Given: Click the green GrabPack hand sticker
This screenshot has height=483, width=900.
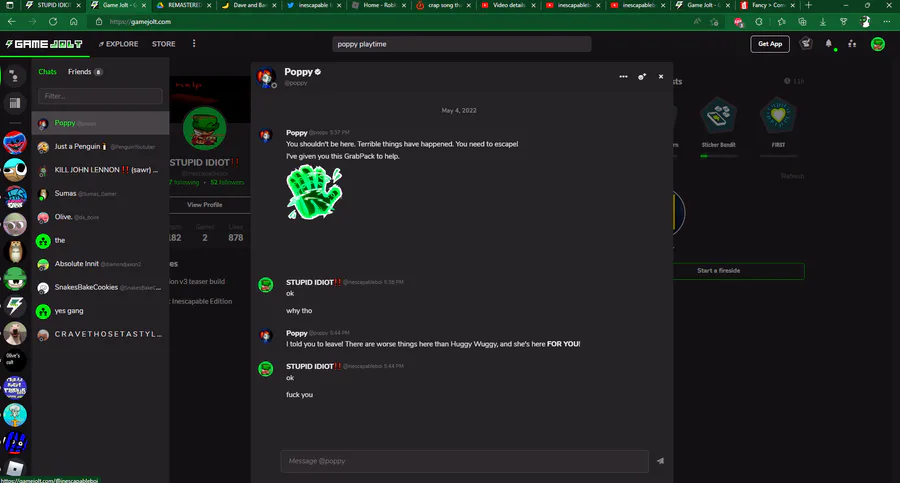Looking at the screenshot, I should (314, 192).
